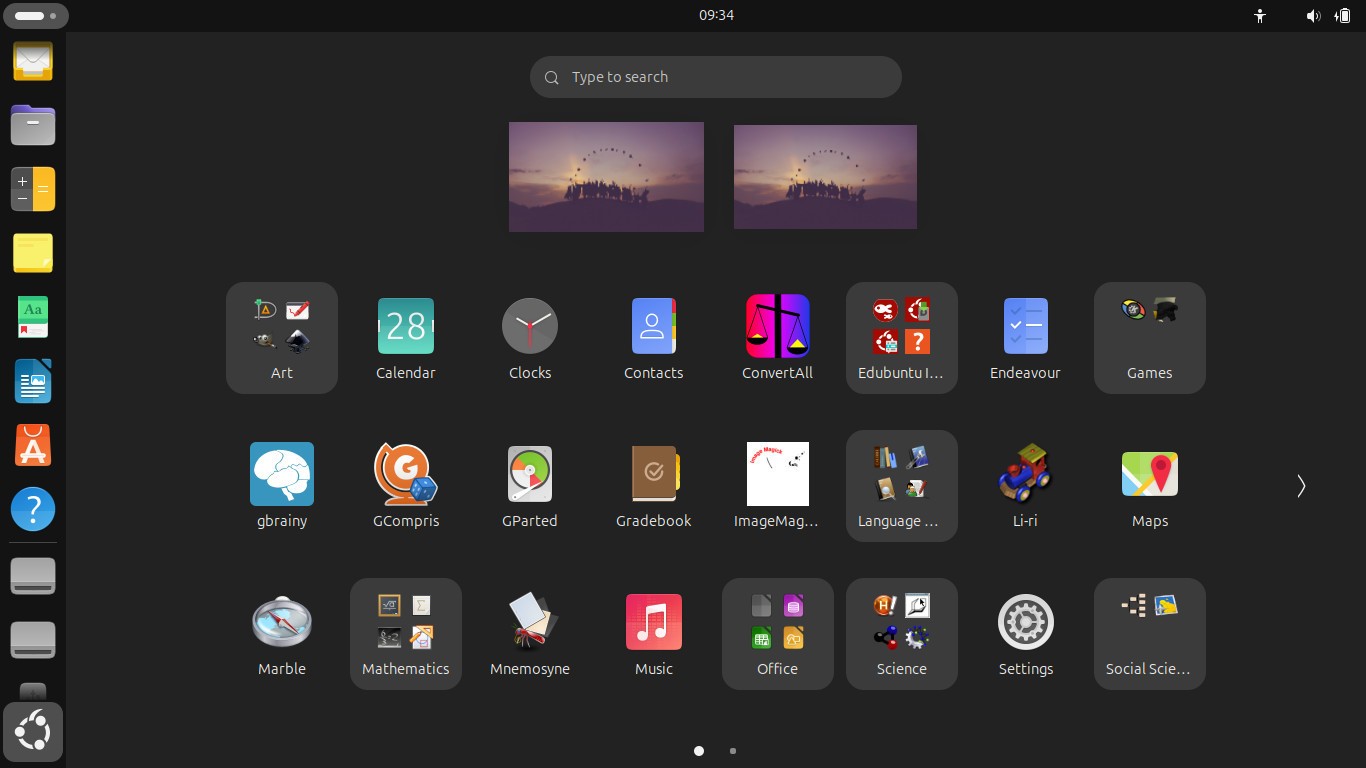Switch to second page indicator dot

pyautogui.click(x=733, y=751)
